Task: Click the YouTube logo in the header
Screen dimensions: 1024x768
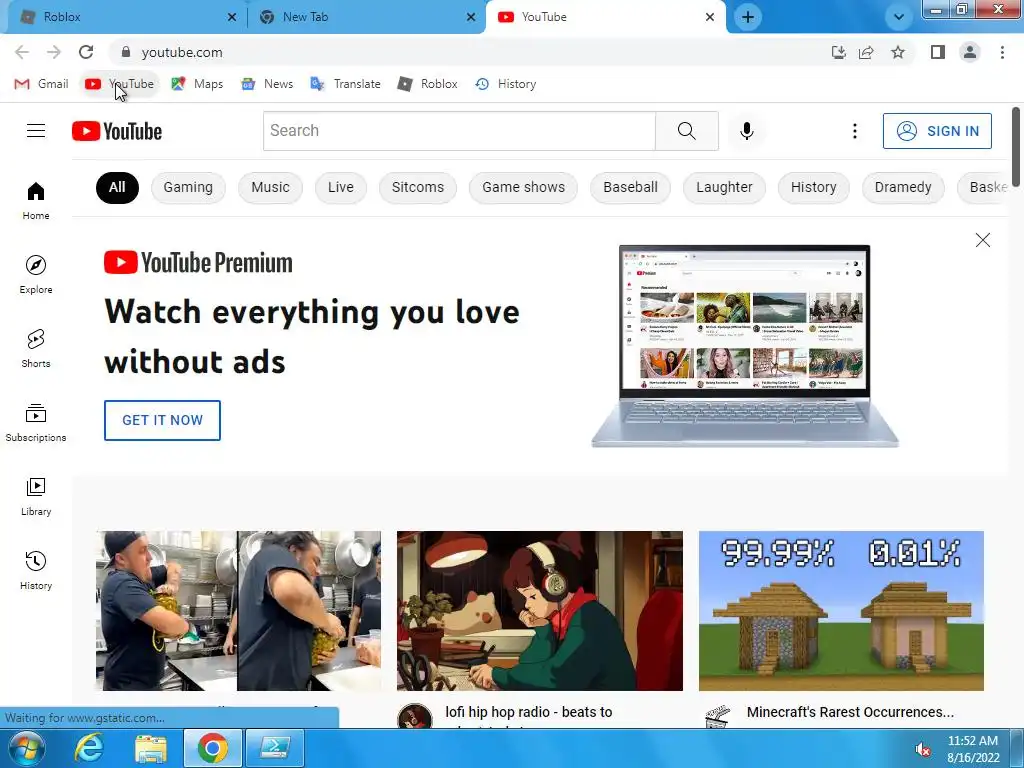Action: (x=117, y=131)
